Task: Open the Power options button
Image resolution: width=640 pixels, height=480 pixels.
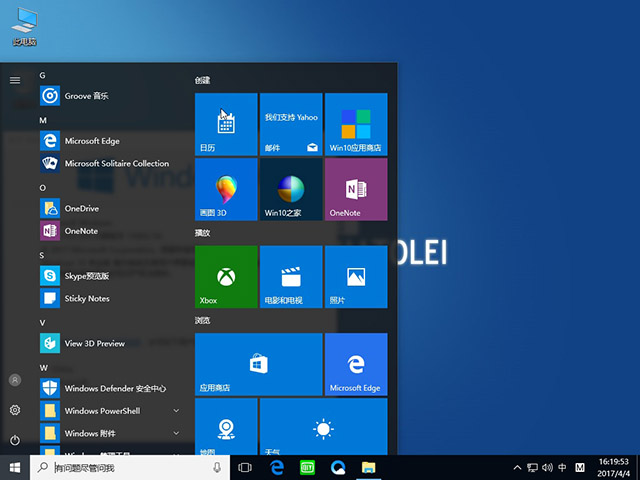Action: point(14,440)
